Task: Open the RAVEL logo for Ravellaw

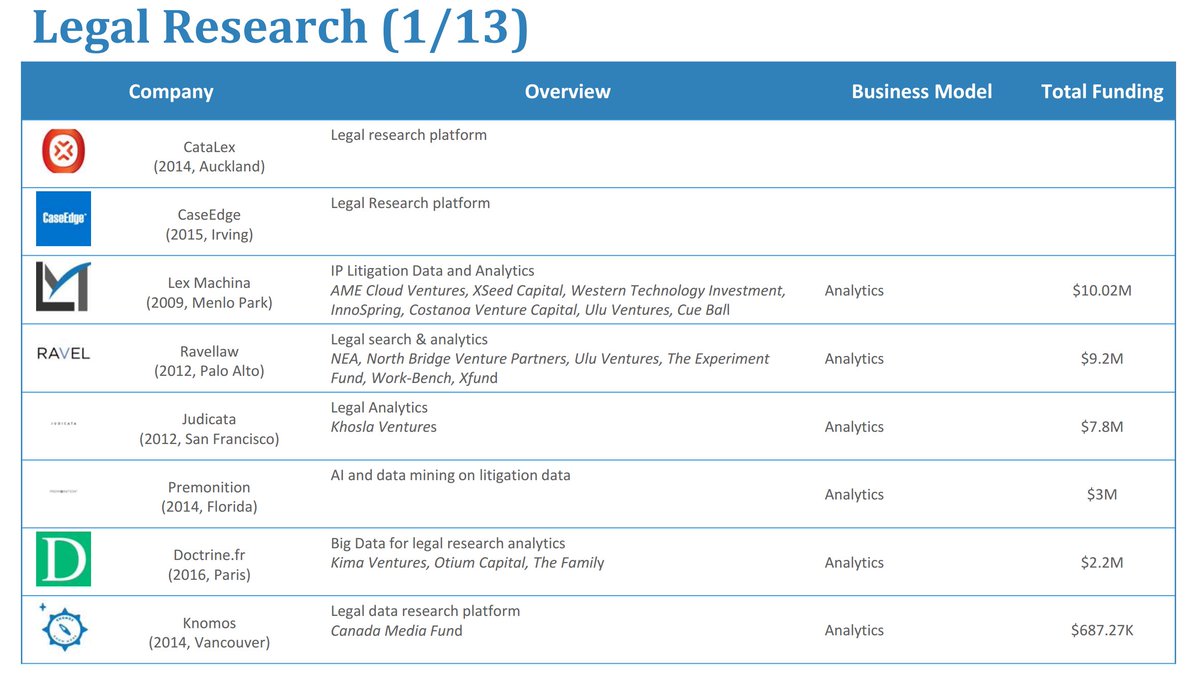Action: [x=62, y=353]
